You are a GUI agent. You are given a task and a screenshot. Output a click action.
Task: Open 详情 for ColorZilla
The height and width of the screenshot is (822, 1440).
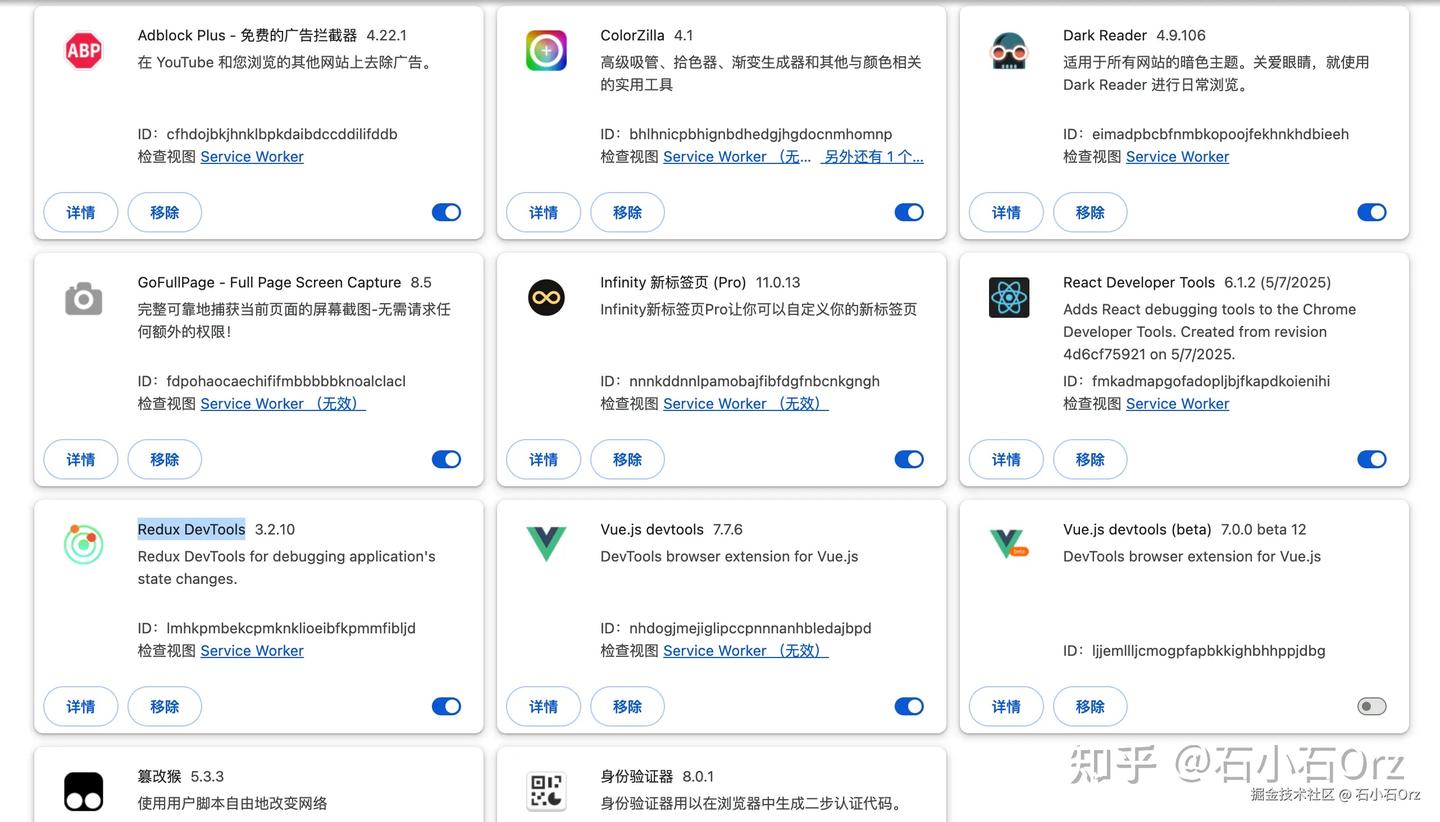coord(544,212)
